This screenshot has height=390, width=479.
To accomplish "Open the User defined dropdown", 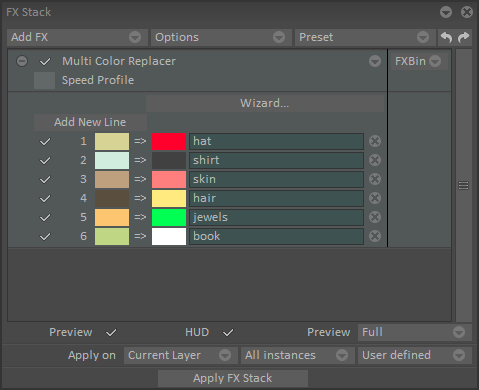I will [x=415, y=355].
